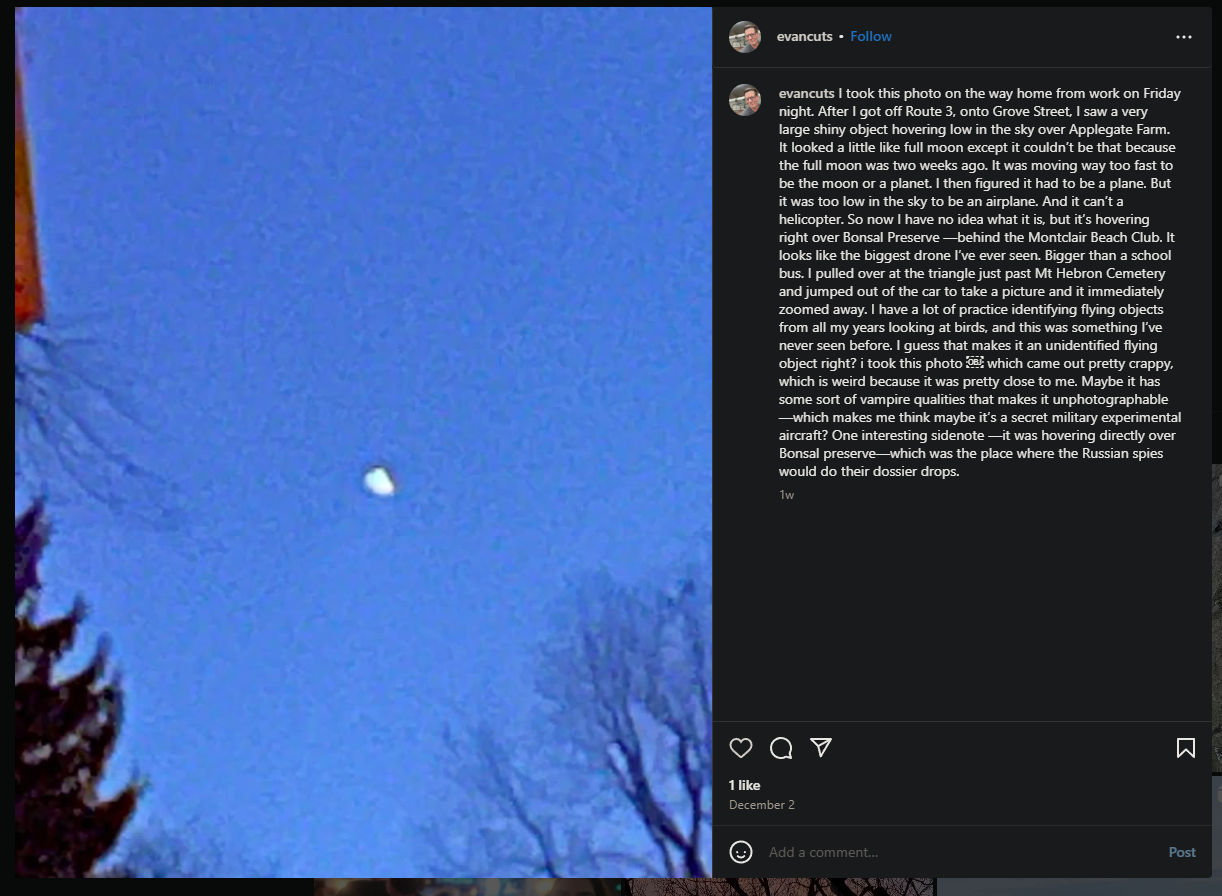Click the 1w timestamp under the caption

787,495
